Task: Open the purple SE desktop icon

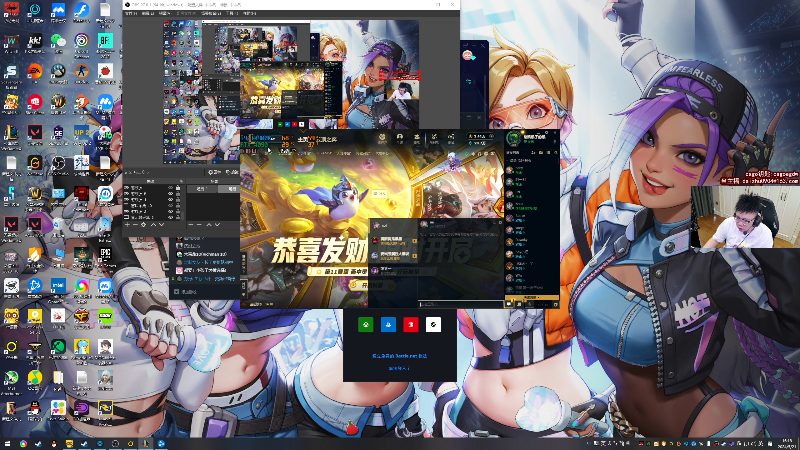Action: (58, 133)
